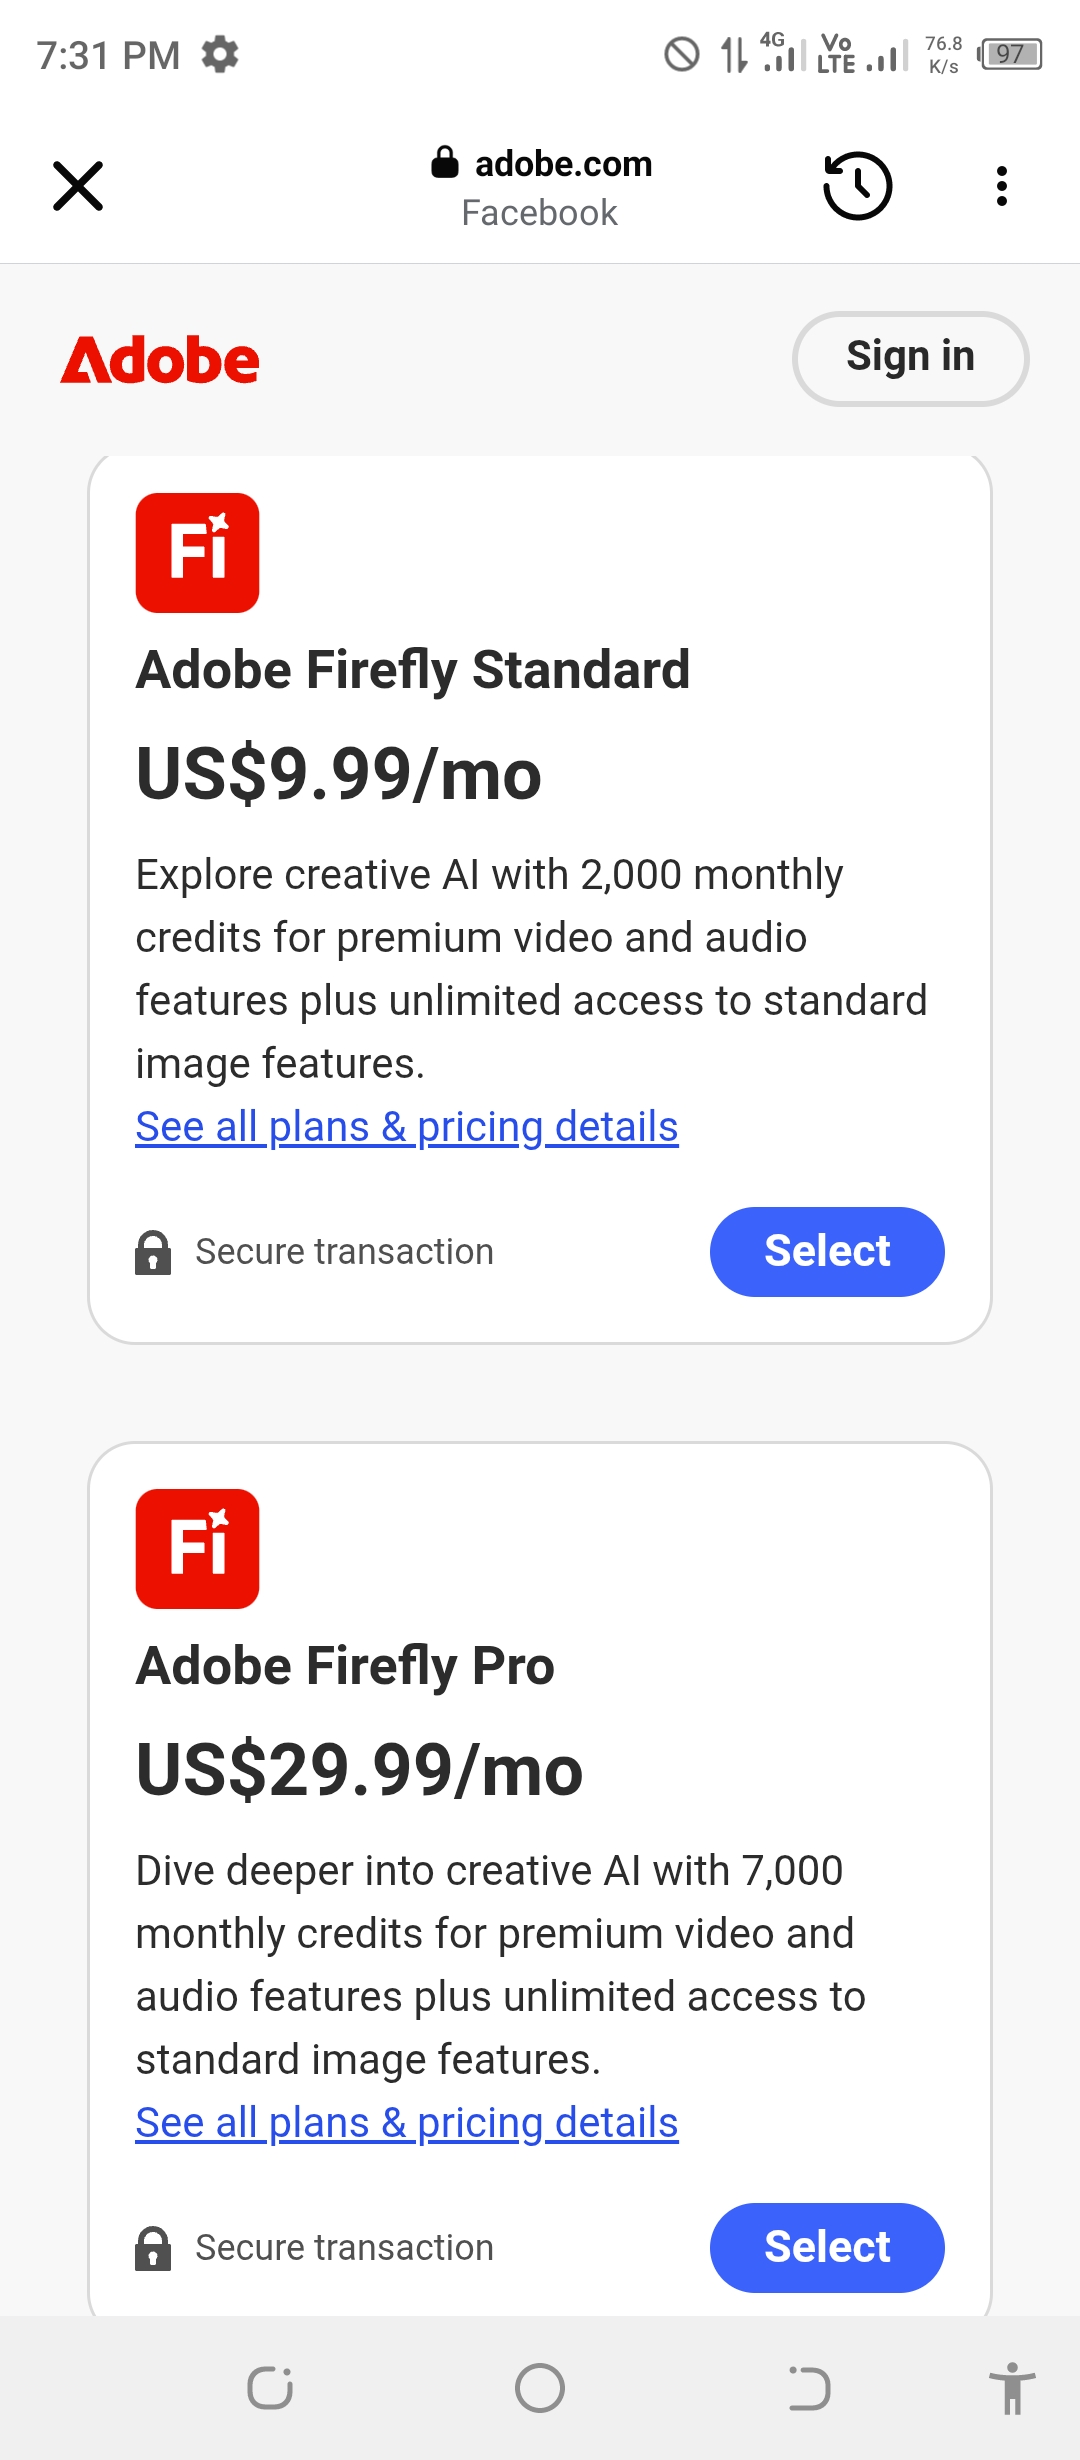This screenshot has height=2460, width=1080.
Task: Tap the Adobe logo
Action: pos(160,360)
